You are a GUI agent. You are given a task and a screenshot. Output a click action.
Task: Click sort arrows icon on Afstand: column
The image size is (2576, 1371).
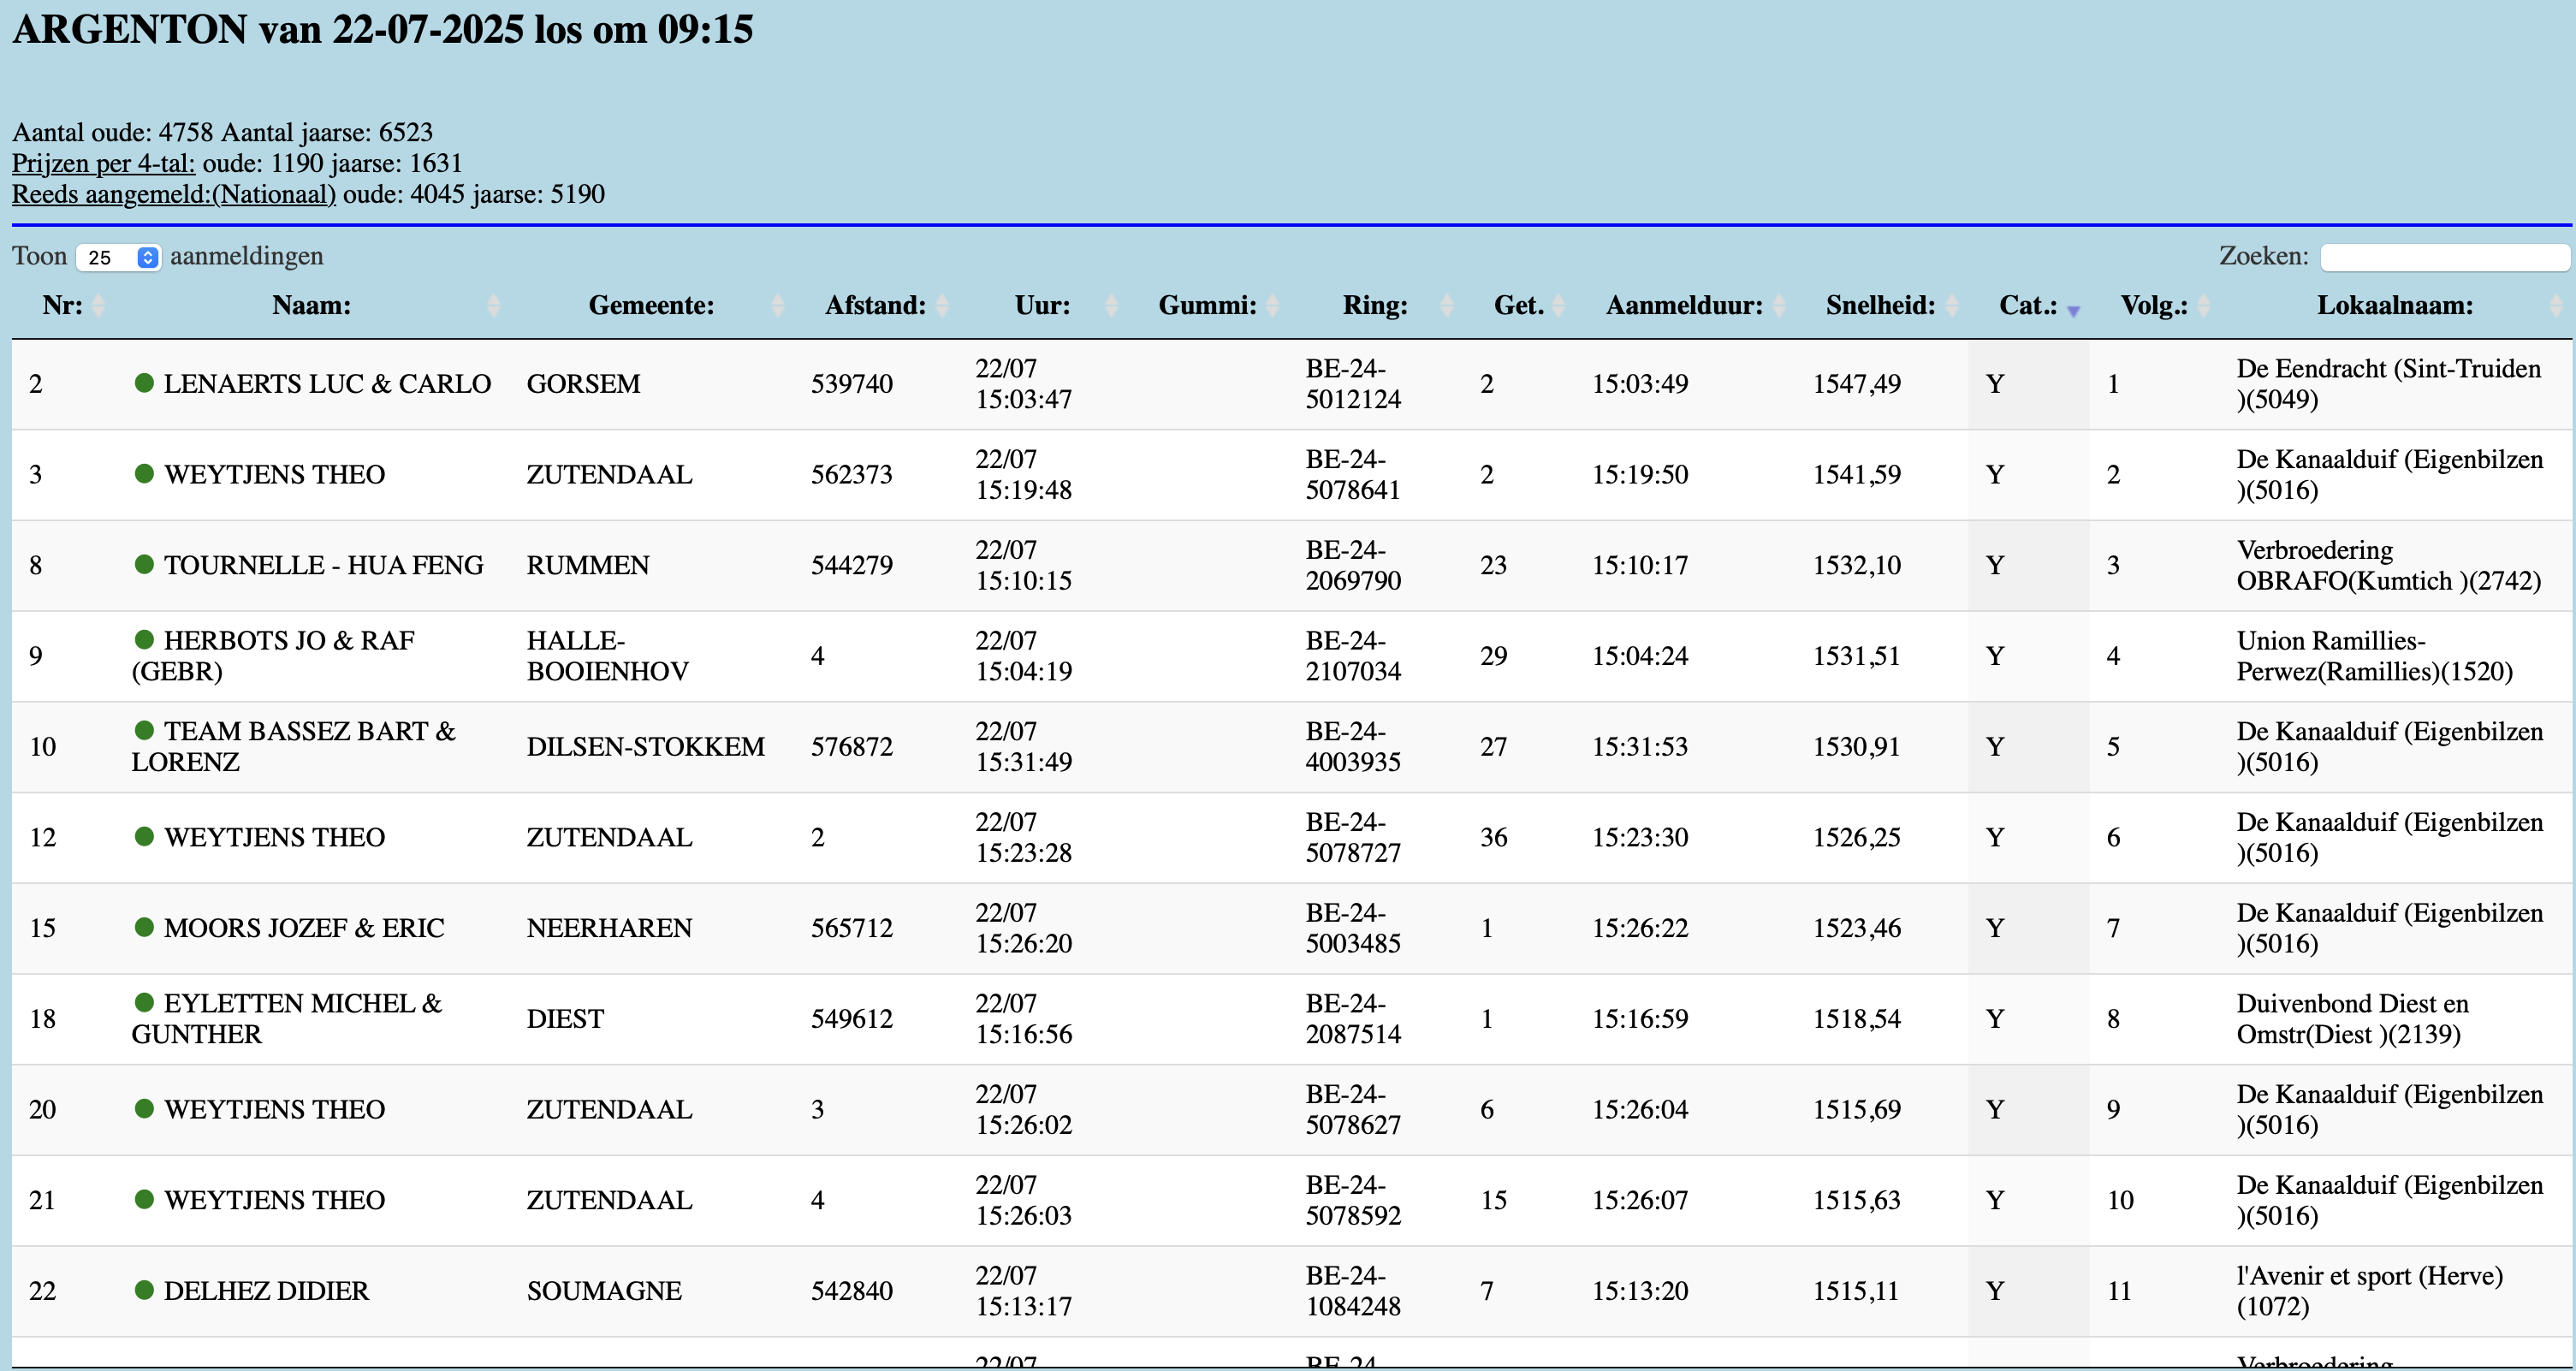[x=942, y=306]
